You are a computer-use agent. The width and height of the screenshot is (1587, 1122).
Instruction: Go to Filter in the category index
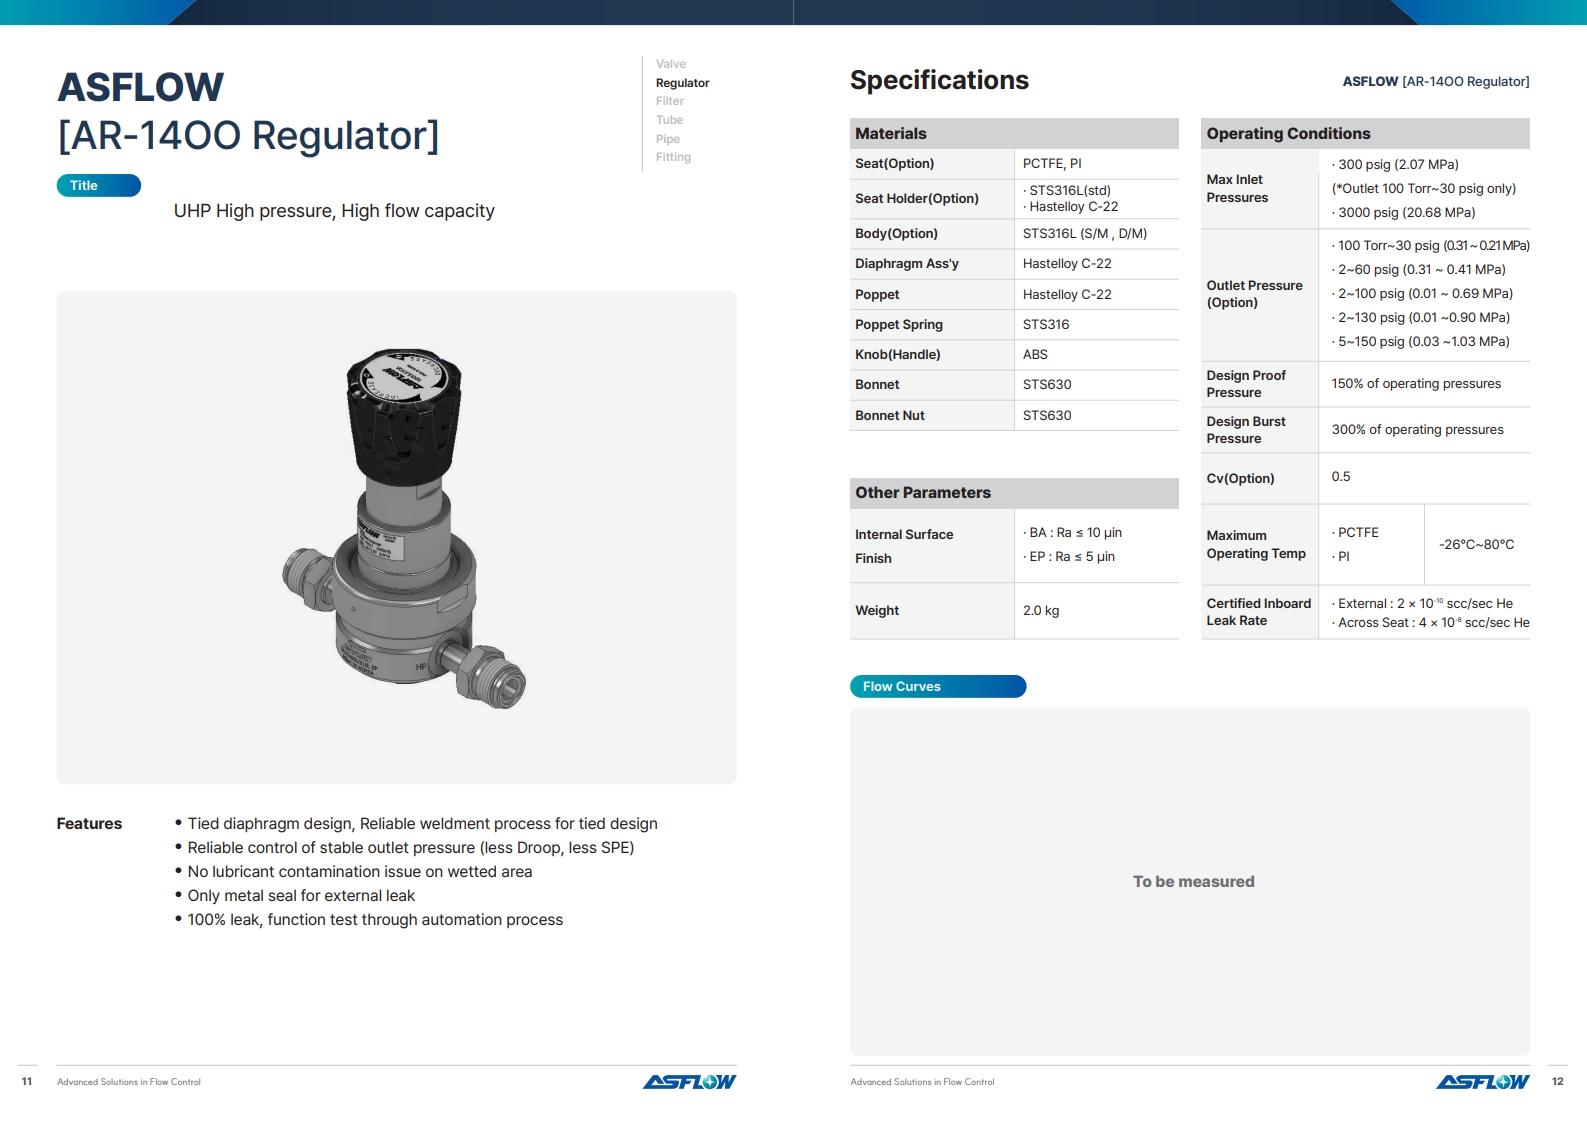(669, 101)
